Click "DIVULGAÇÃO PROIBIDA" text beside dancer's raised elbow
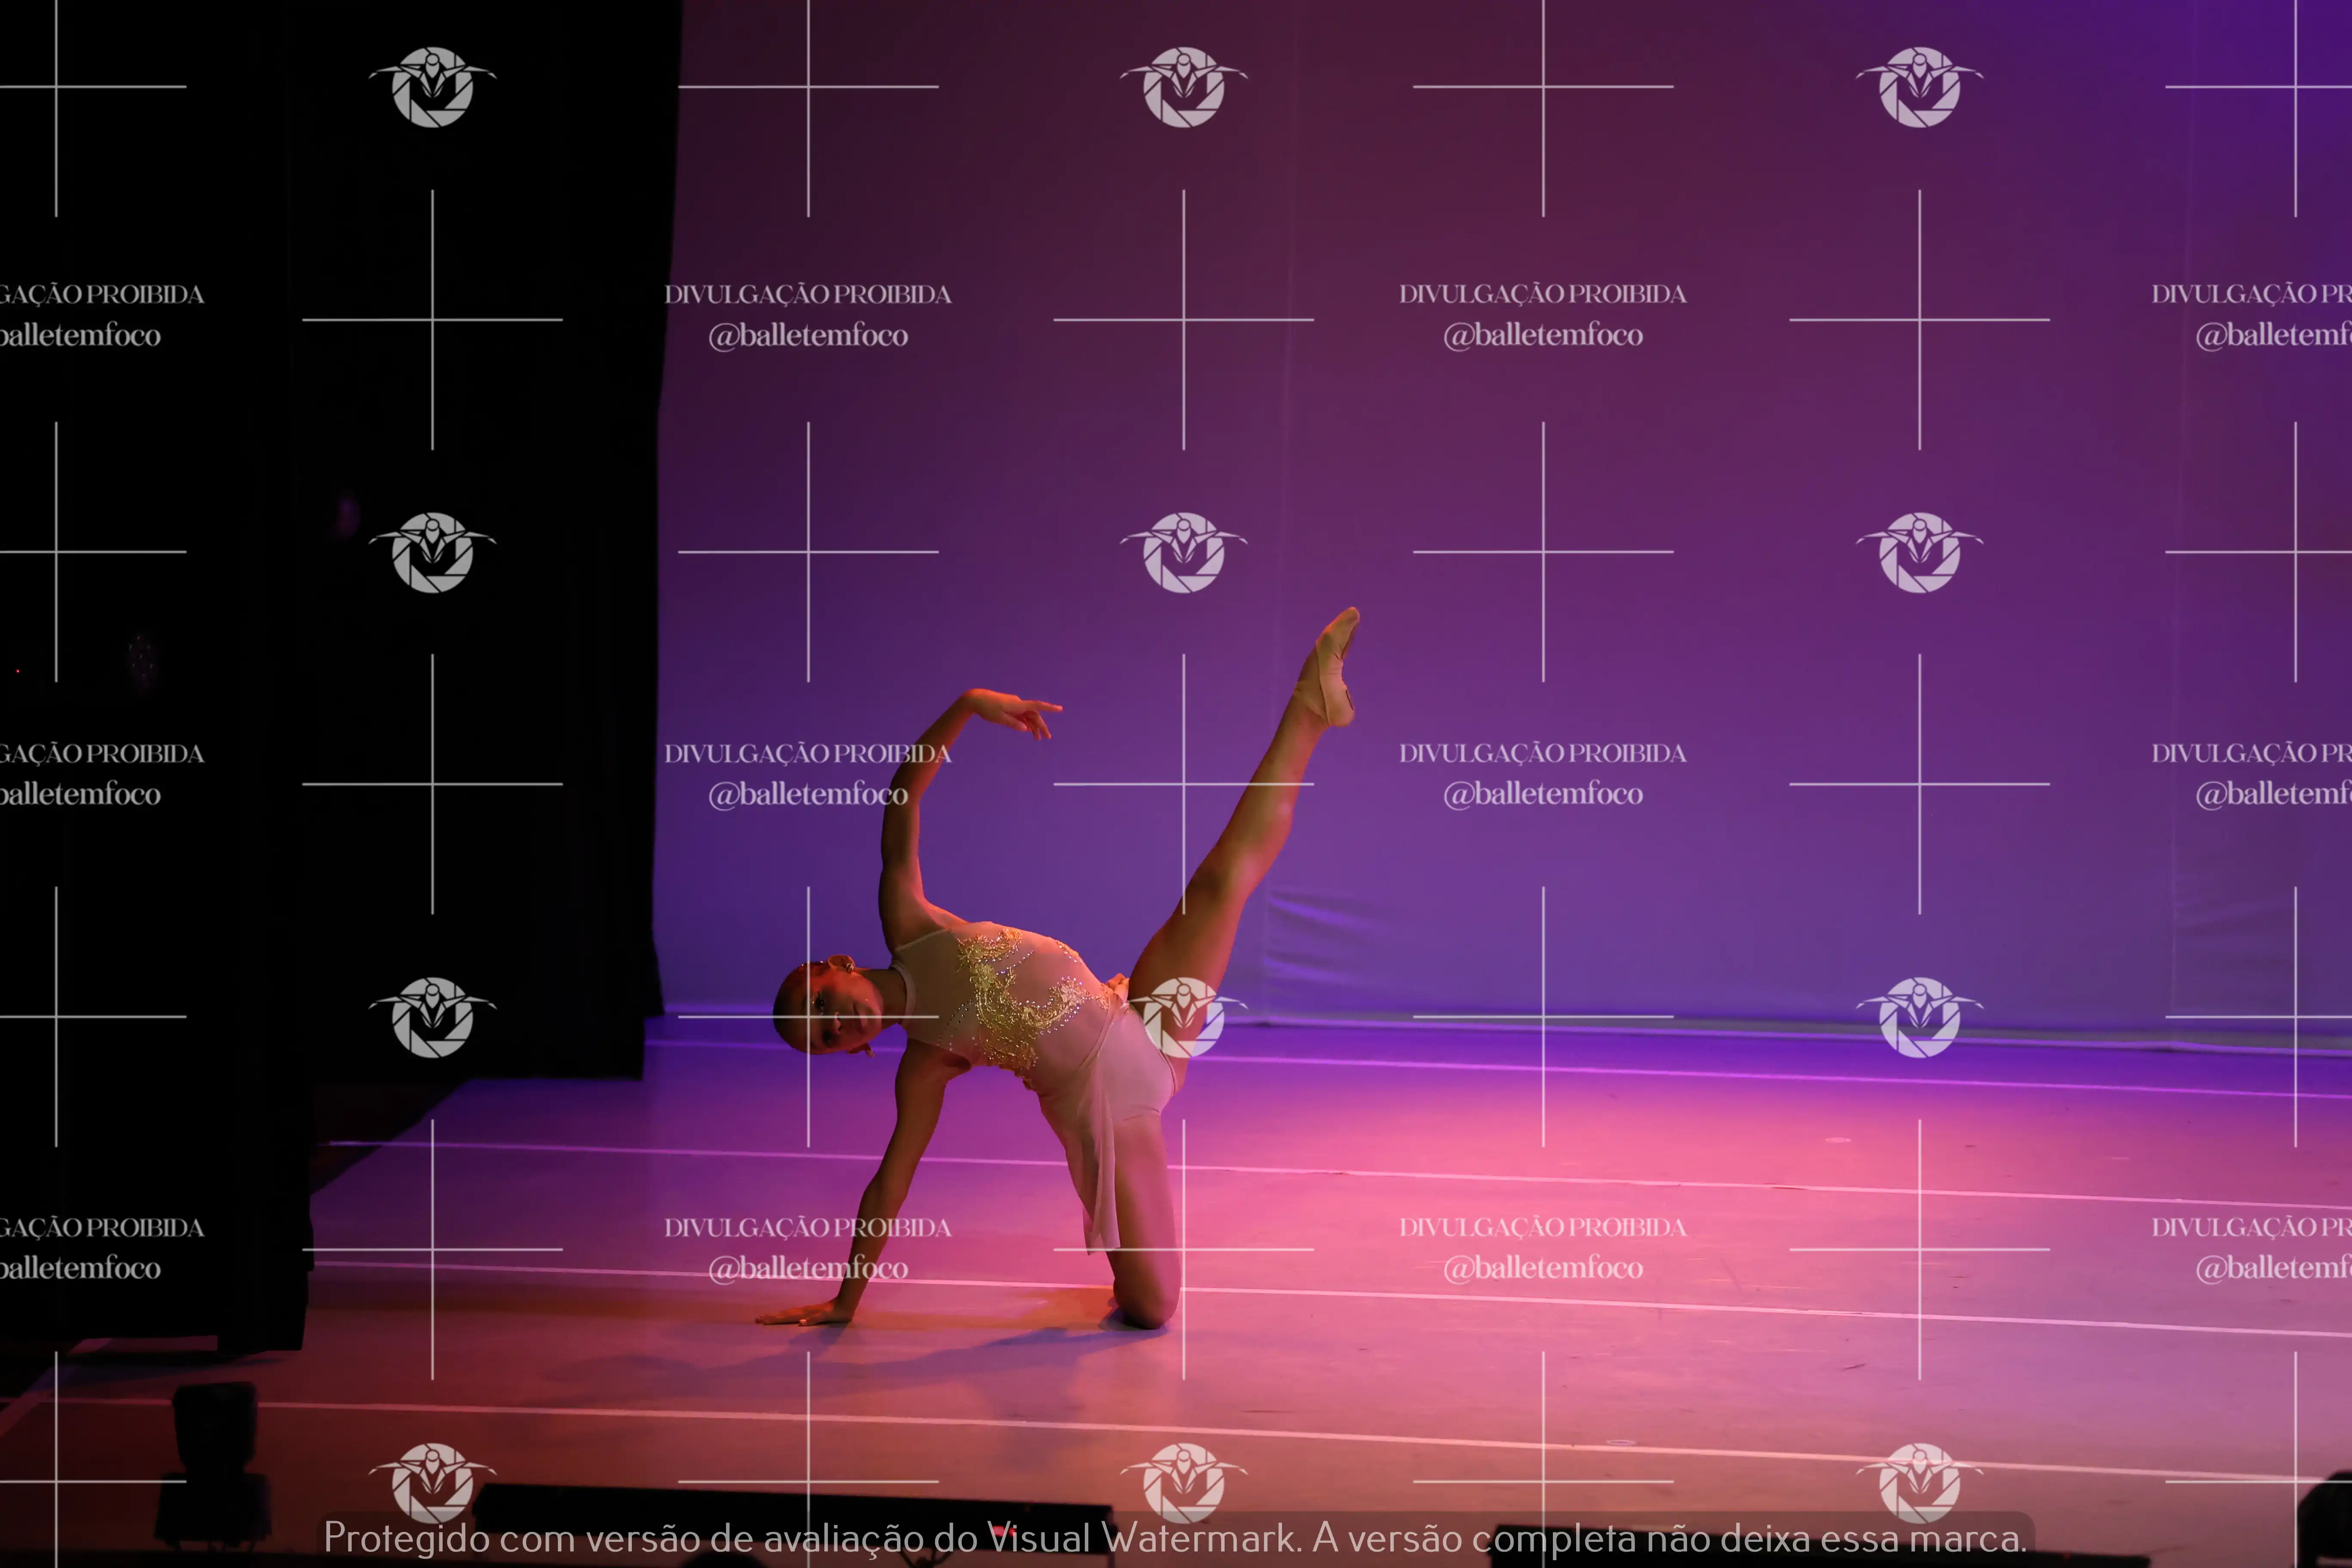 pyautogui.click(x=808, y=753)
